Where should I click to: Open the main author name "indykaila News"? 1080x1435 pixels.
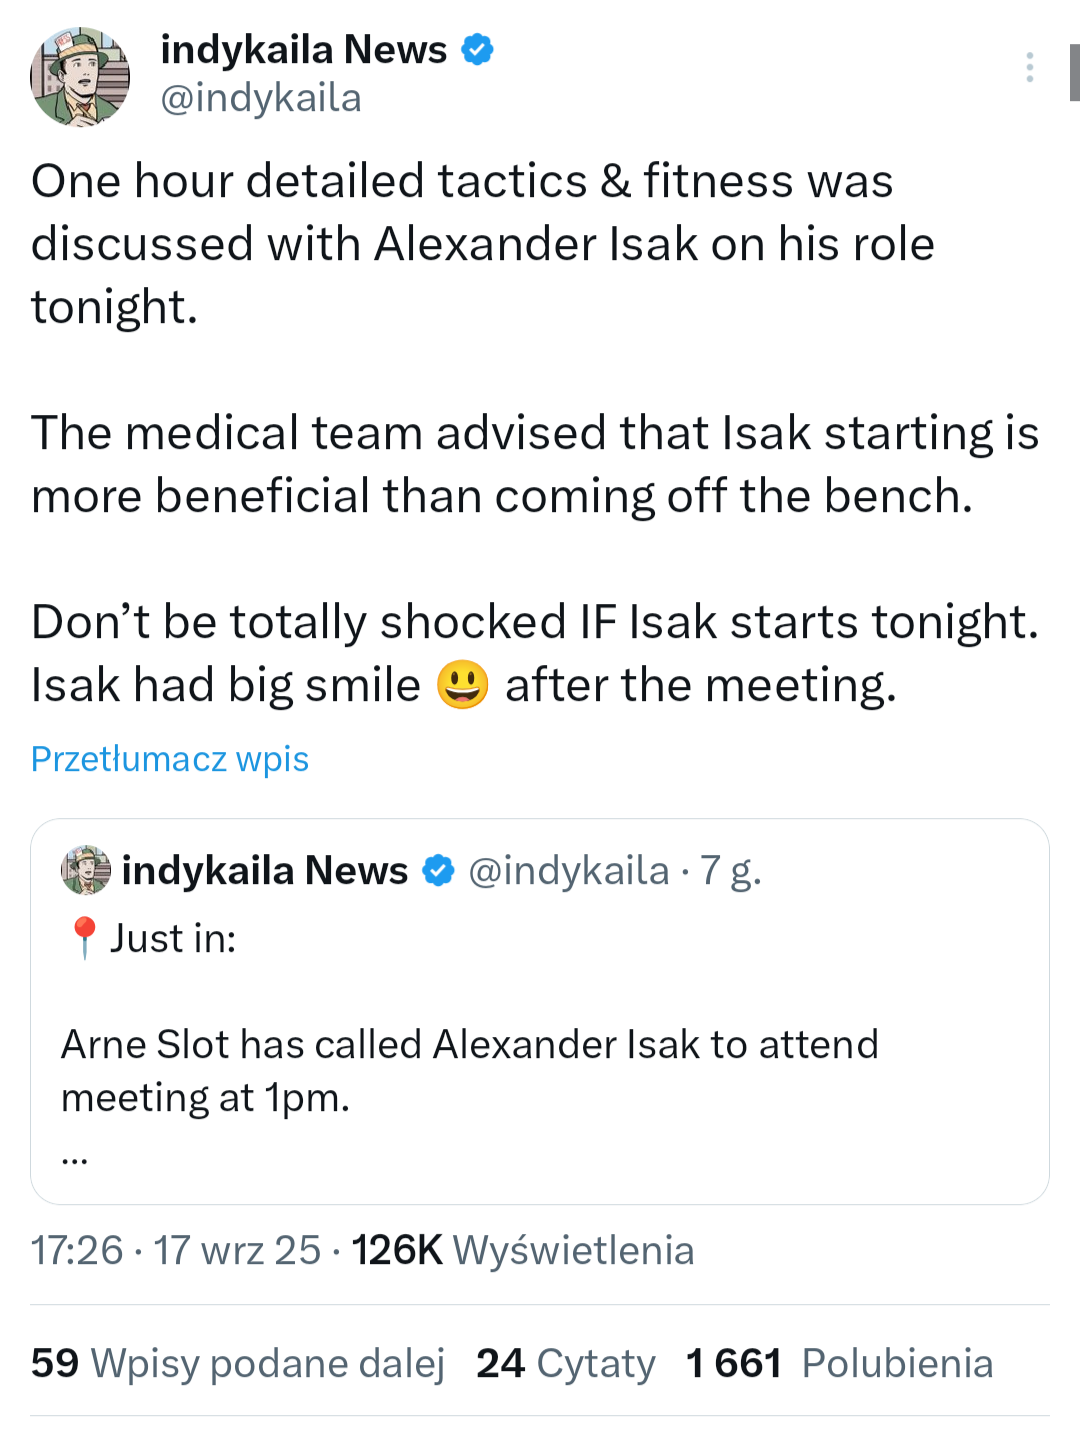coord(303,49)
